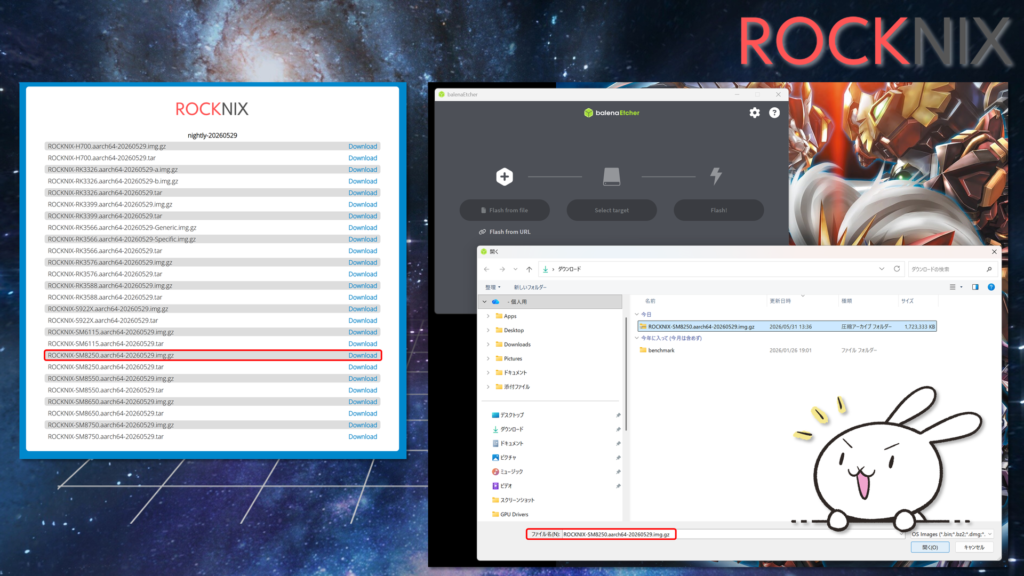Download ROCKNIX-SM8250 img.gz from nightly list

tap(362, 355)
